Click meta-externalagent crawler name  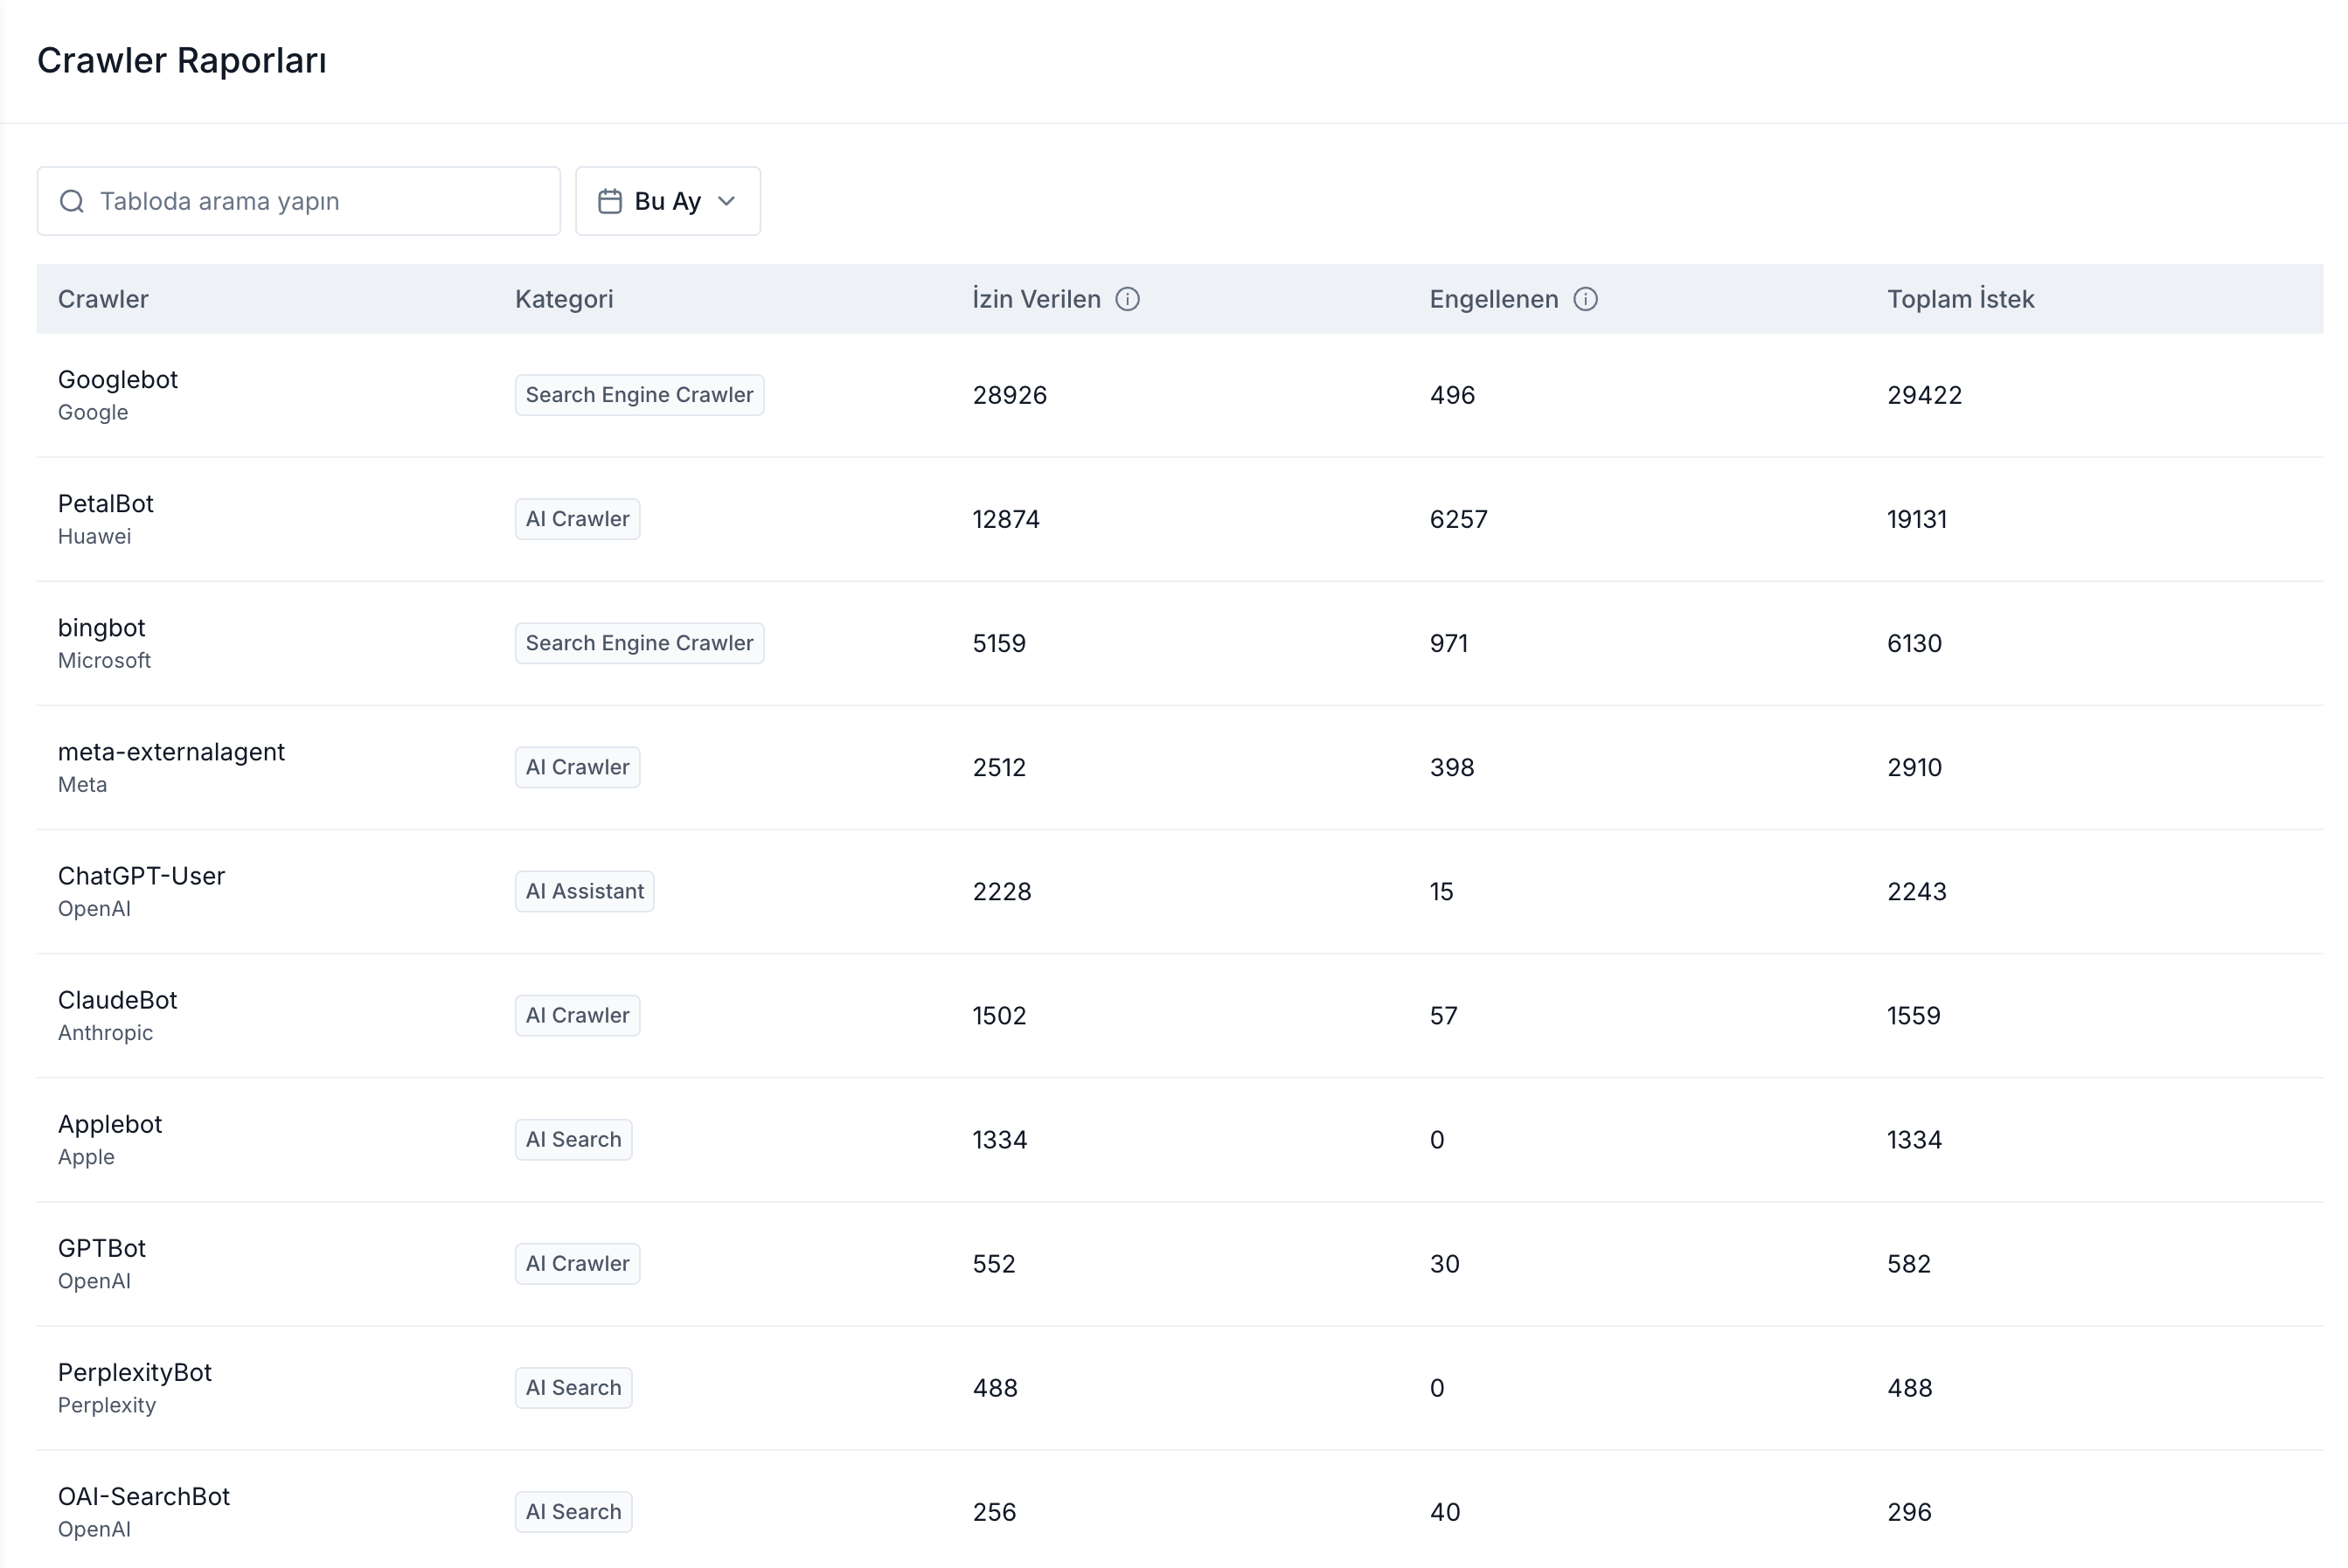pos(171,751)
